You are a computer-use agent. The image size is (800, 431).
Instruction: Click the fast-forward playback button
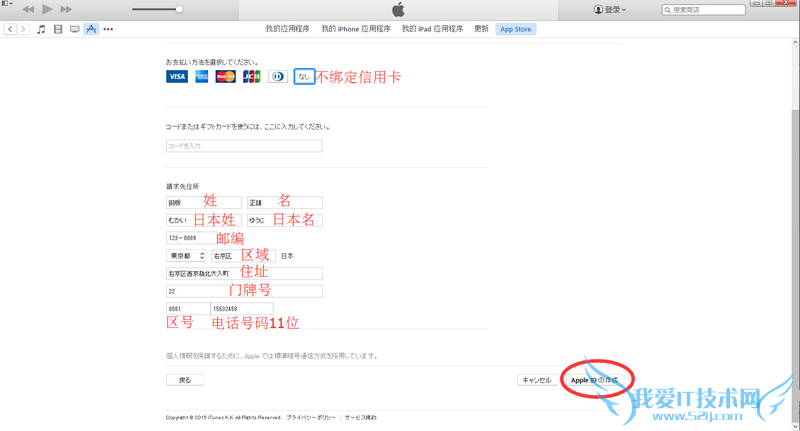click(66, 9)
